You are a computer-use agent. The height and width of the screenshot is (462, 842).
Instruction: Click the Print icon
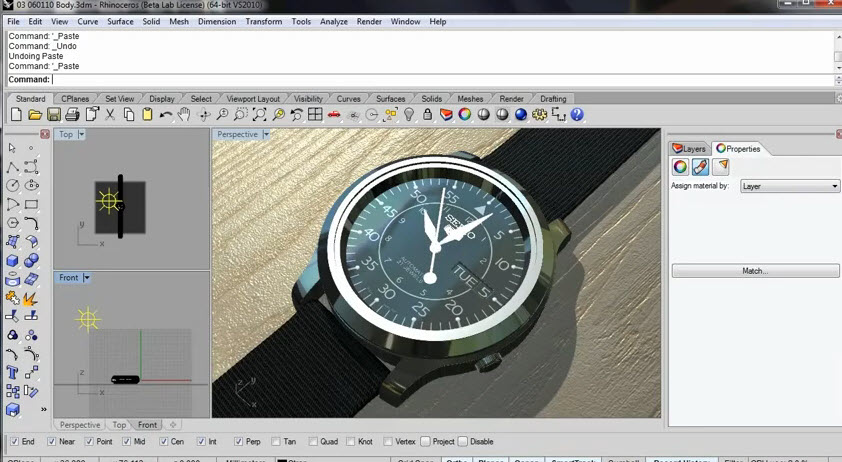[x=72, y=114]
